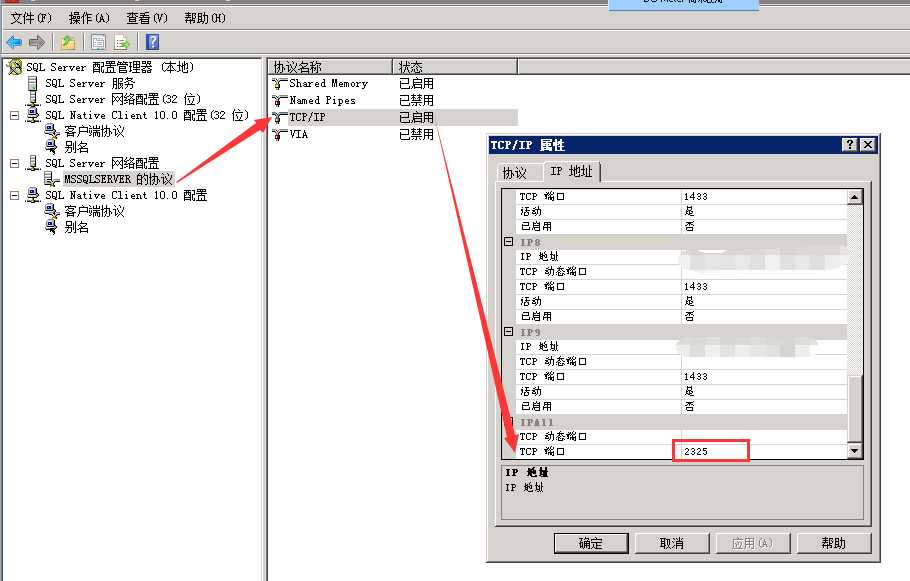This screenshot has height=581, width=910.
Task: Collapse the IP9 property group
Action: coord(508,331)
